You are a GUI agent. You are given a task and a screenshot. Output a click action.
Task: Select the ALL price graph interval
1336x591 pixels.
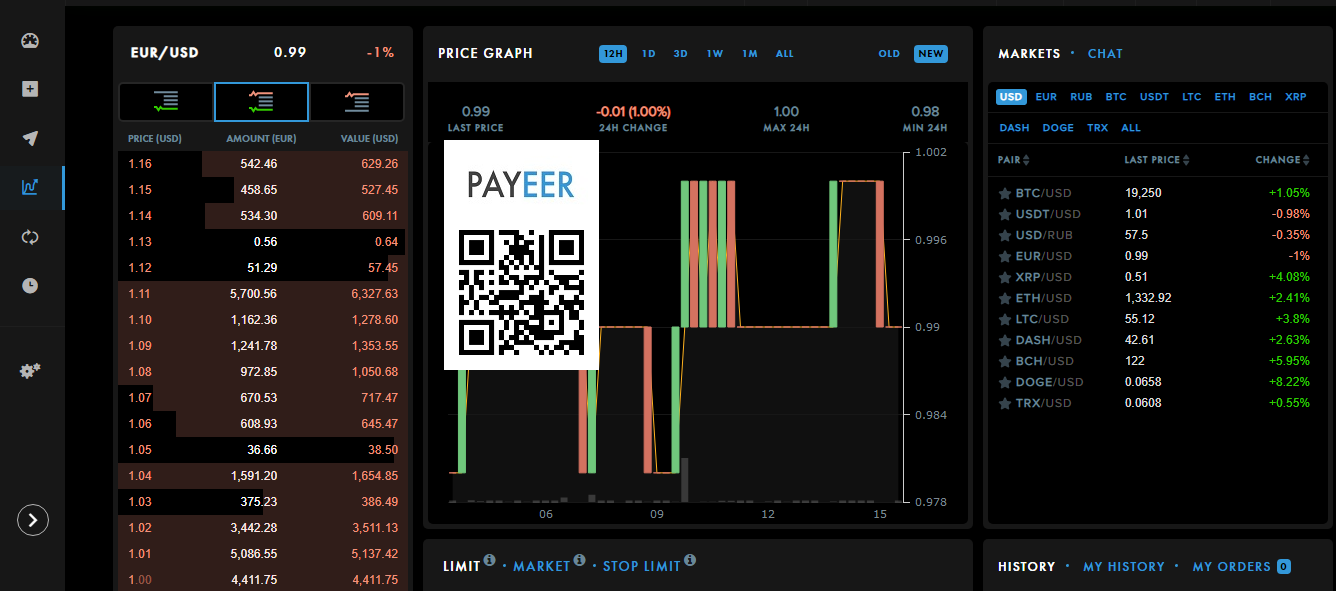pyautogui.click(x=785, y=54)
